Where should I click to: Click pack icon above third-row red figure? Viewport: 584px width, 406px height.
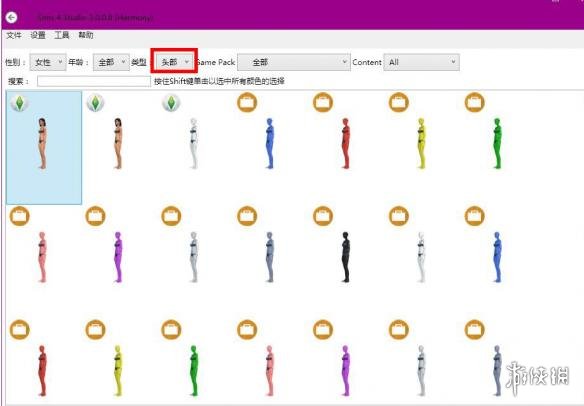pyautogui.click(x=19, y=330)
